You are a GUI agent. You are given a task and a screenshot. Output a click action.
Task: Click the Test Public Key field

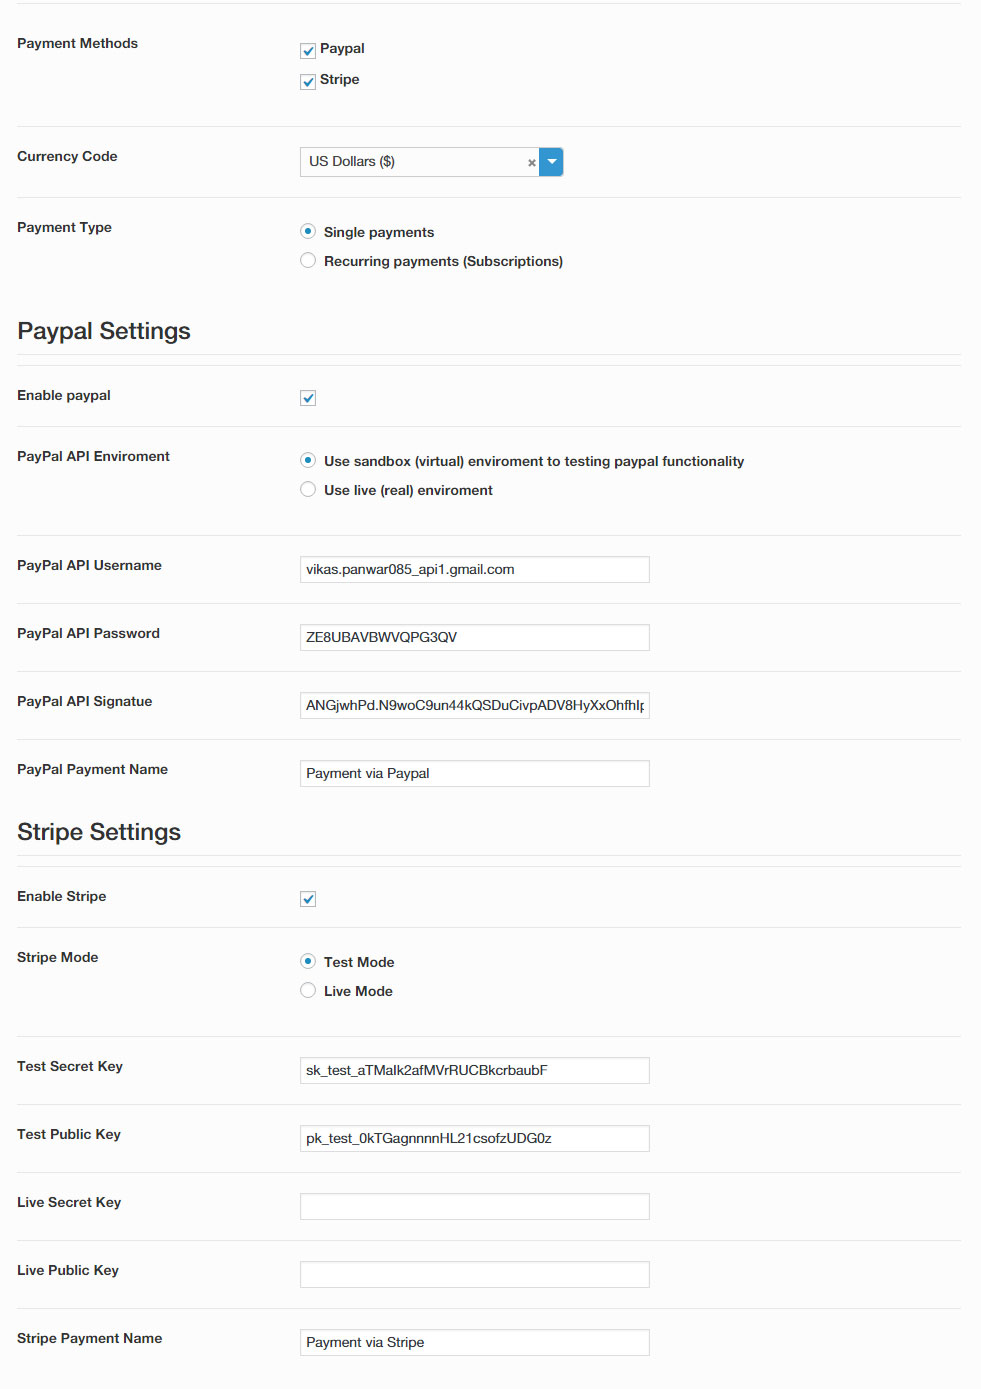(x=474, y=1138)
